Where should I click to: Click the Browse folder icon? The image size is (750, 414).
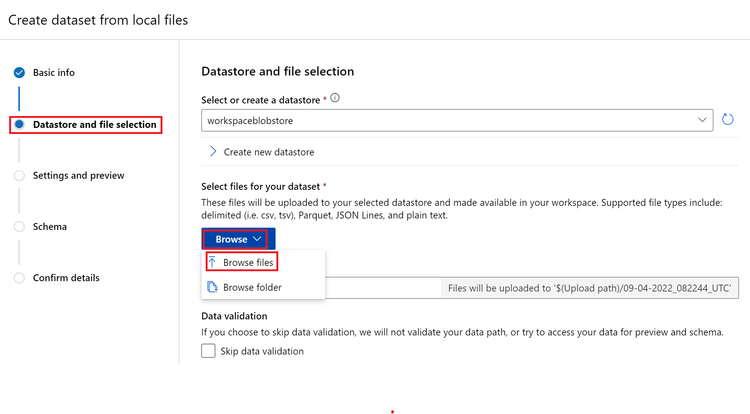212,287
